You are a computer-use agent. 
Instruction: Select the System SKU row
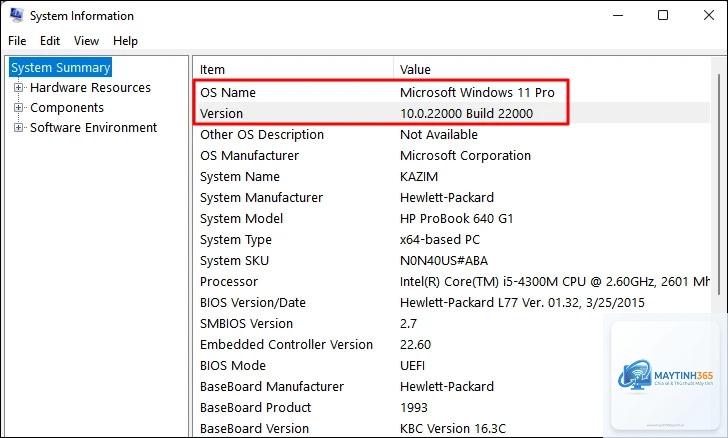coord(452,261)
